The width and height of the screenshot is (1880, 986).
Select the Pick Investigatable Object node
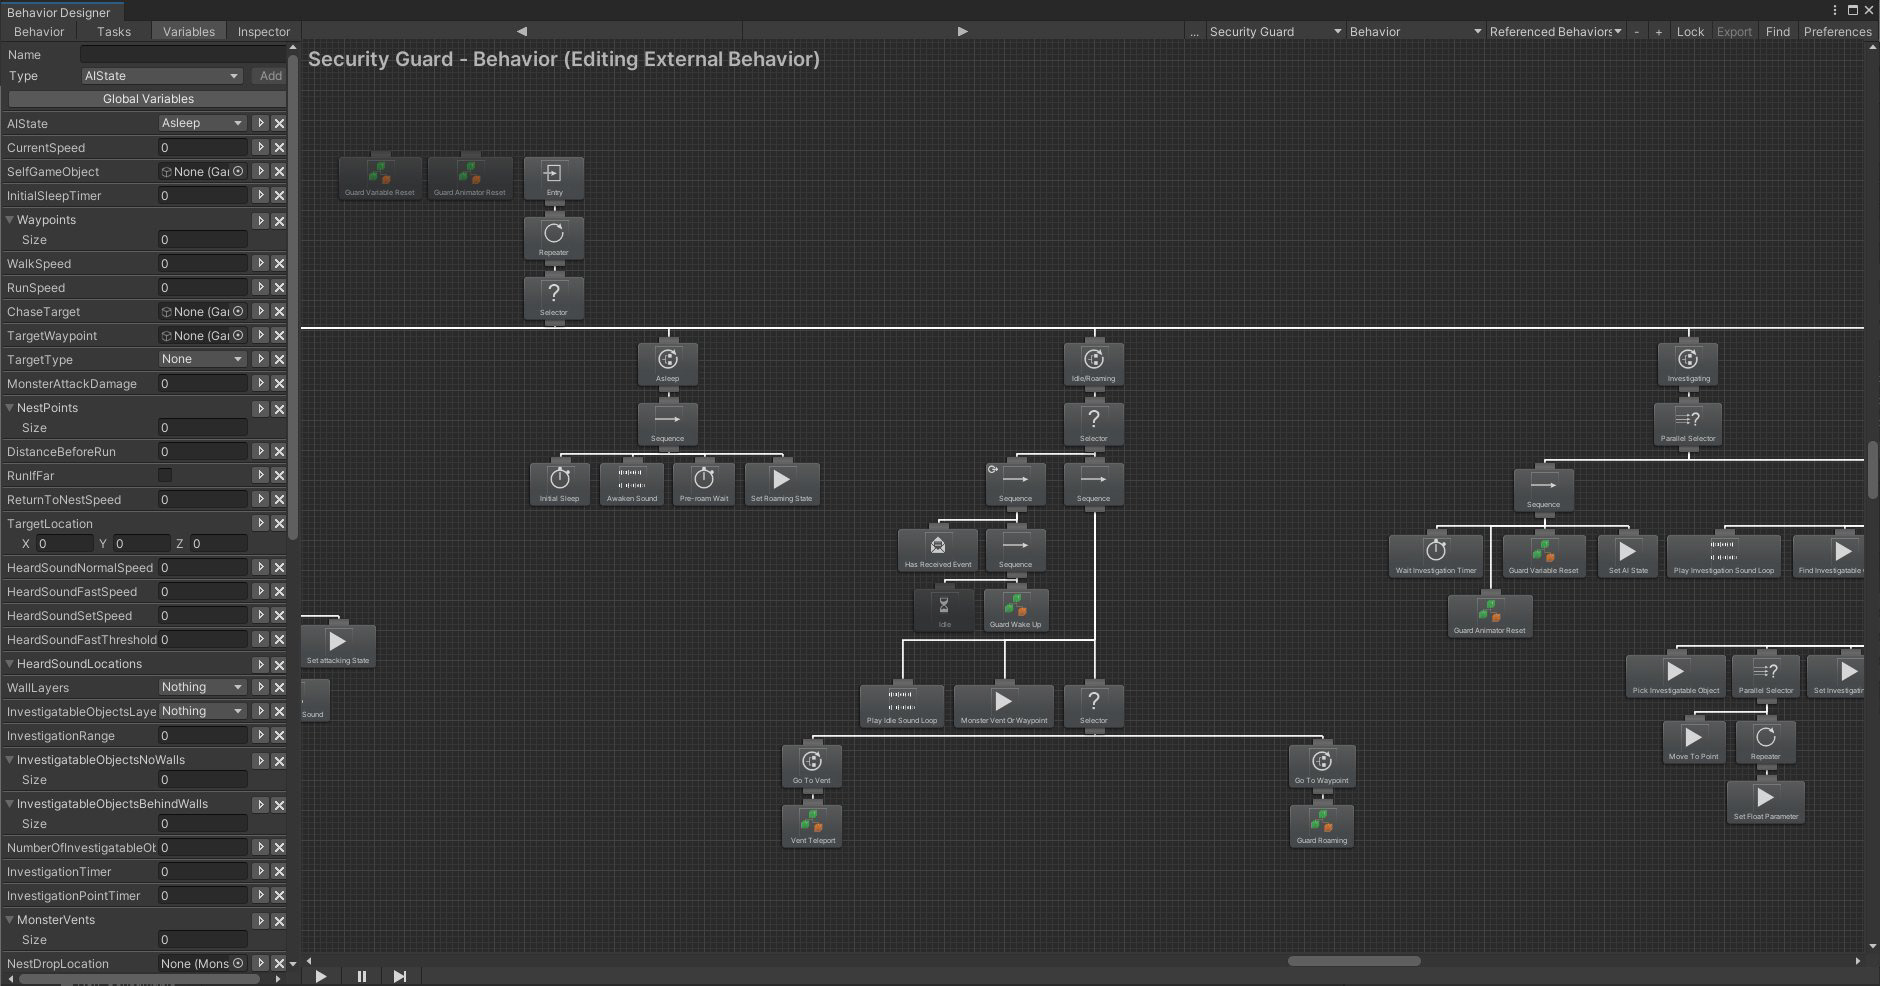[x=1676, y=676]
